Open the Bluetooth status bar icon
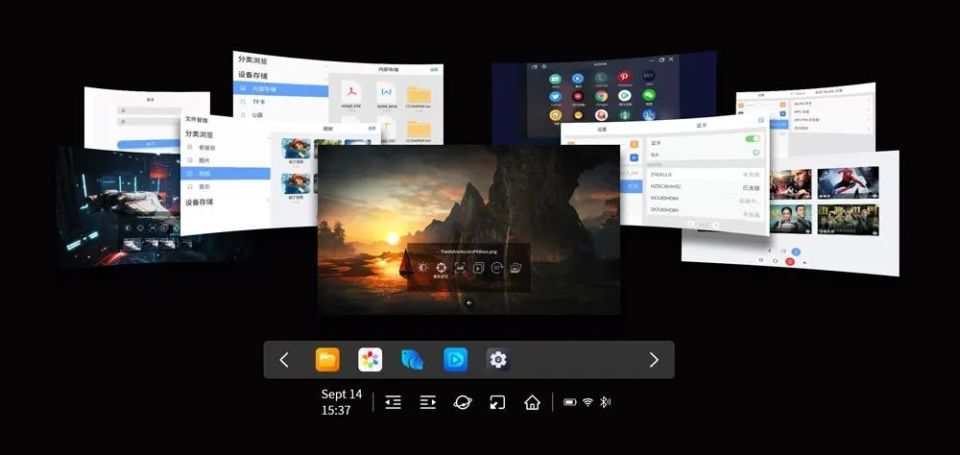Image resolution: width=960 pixels, height=455 pixels. pyautogui.click(x=605, y=402)
